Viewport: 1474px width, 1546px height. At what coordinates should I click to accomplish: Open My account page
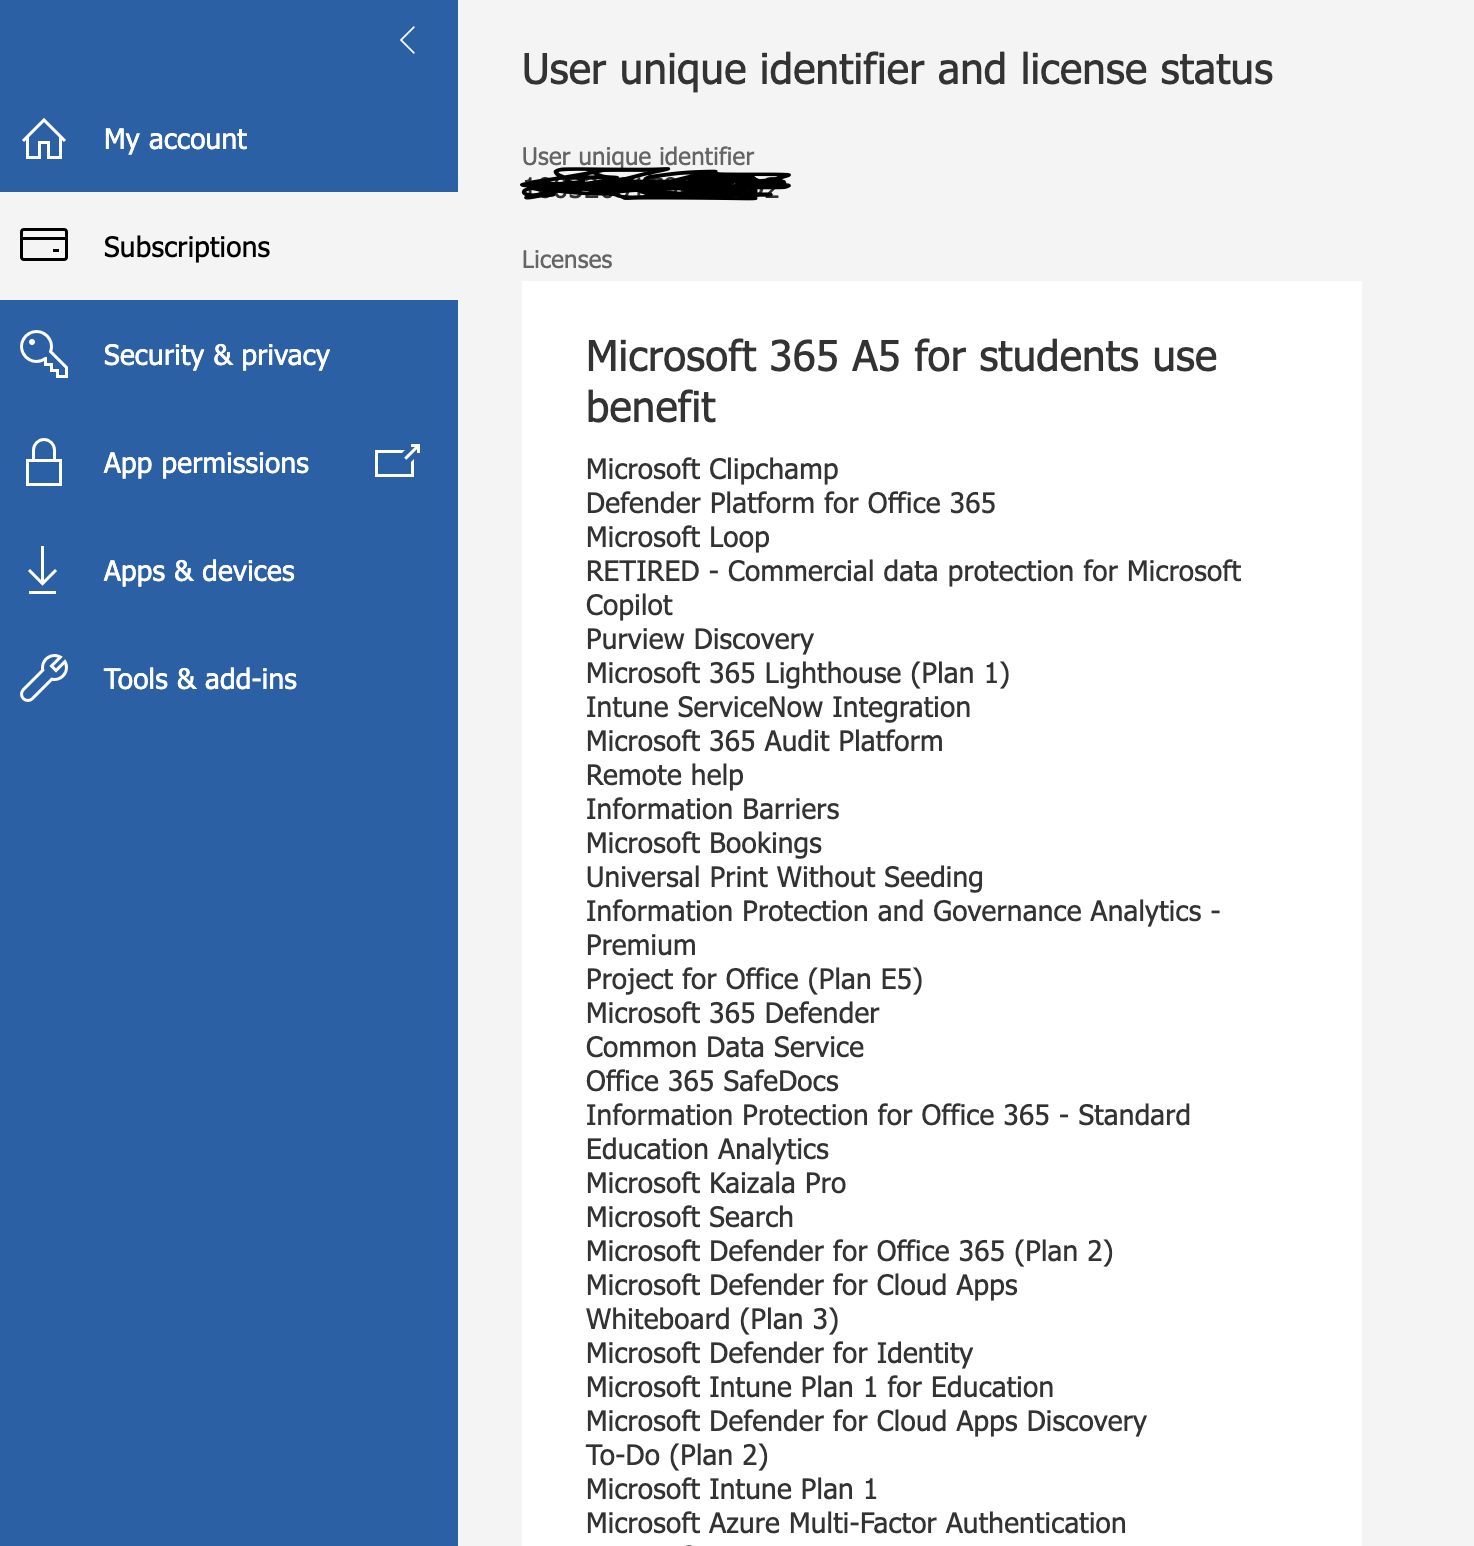pos(174,140)
